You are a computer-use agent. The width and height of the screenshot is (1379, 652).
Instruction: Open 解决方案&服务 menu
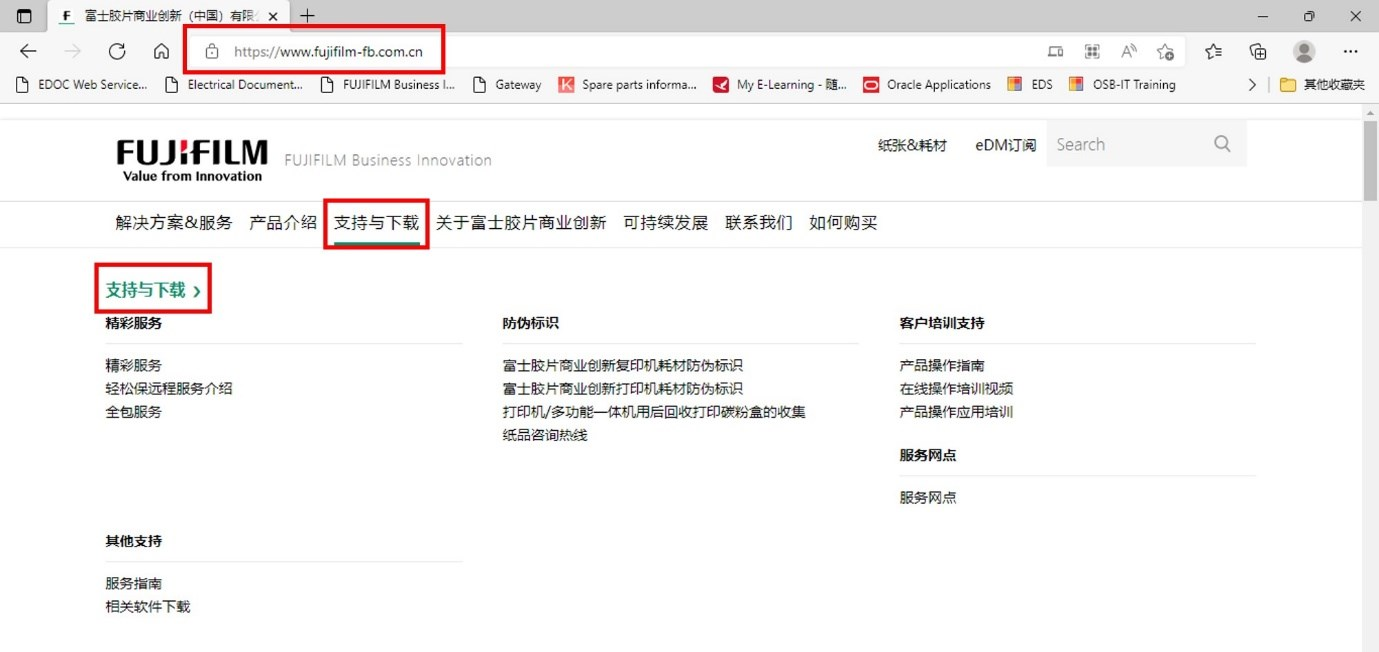[174, 223]
